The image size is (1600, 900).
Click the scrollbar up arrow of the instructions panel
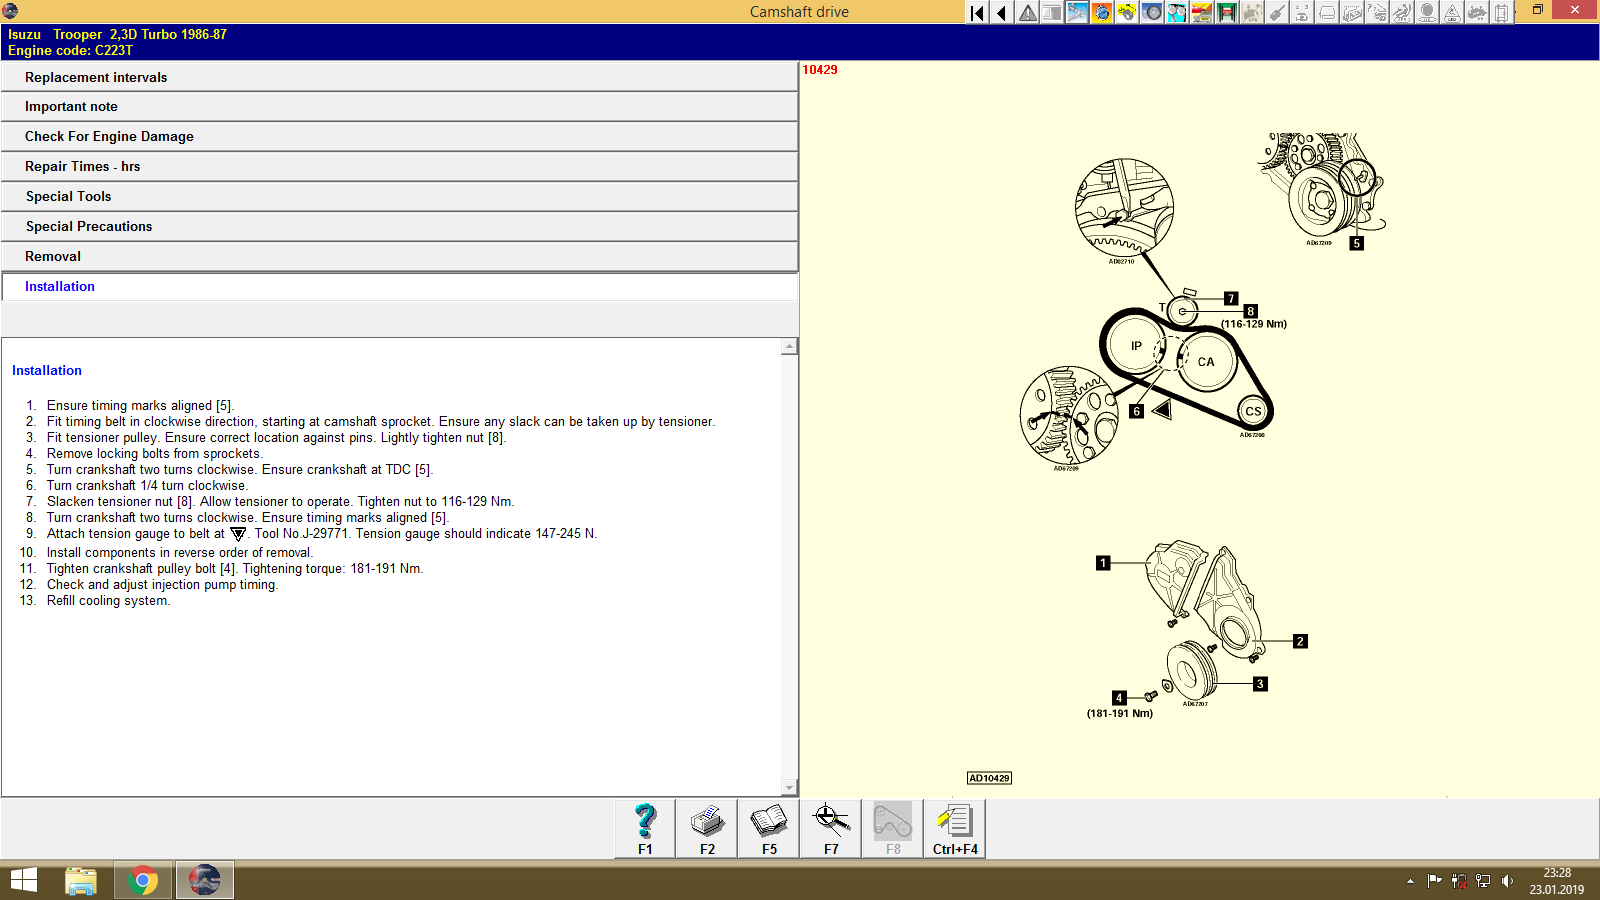(x=790, y=346)
